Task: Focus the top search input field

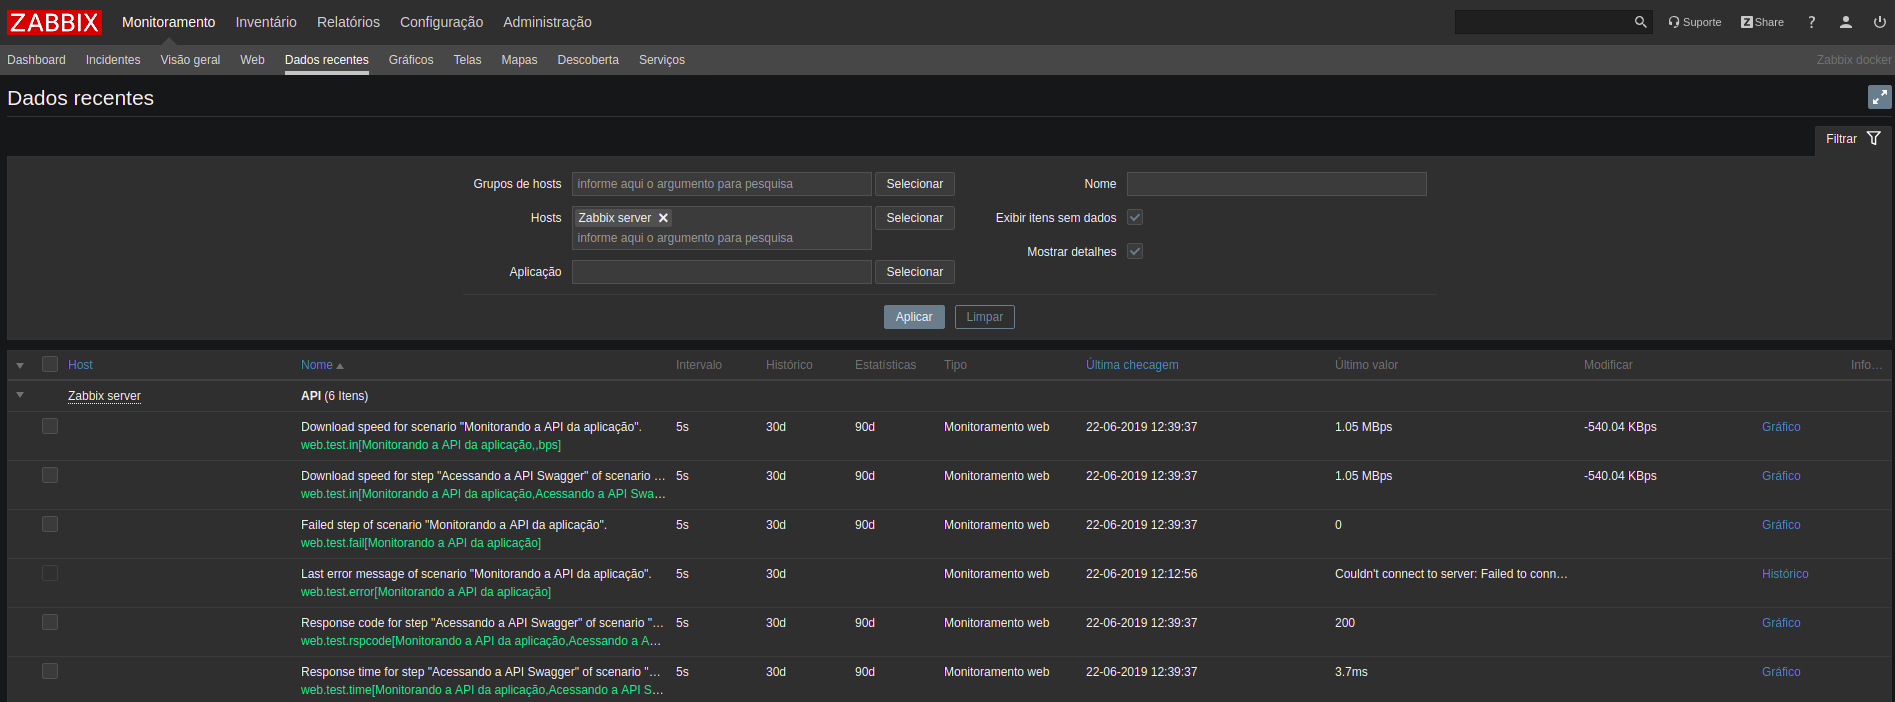Action: [x=1543, y=22]
